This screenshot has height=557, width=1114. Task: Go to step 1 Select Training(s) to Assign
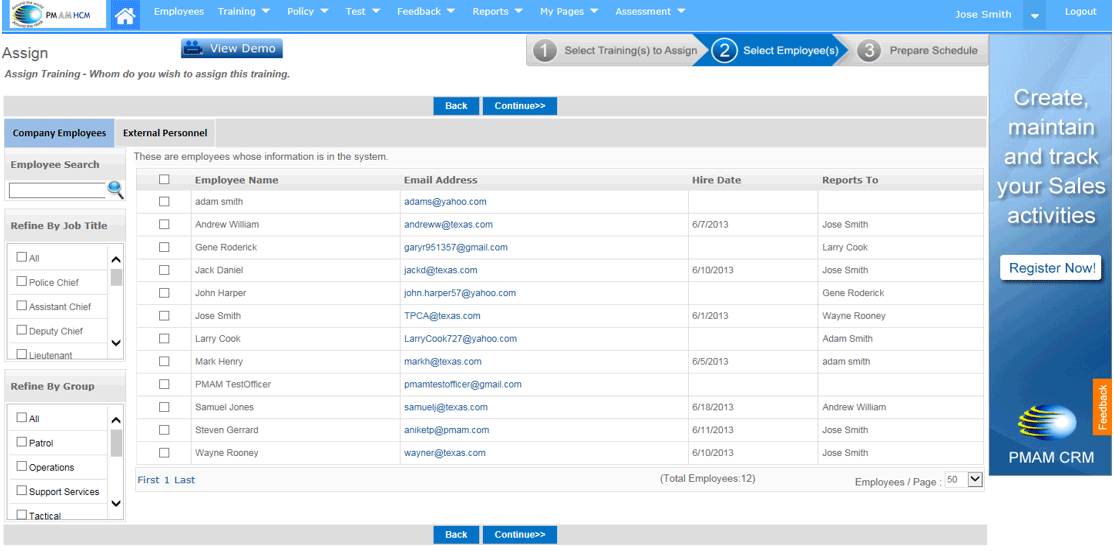pos(616,50)
